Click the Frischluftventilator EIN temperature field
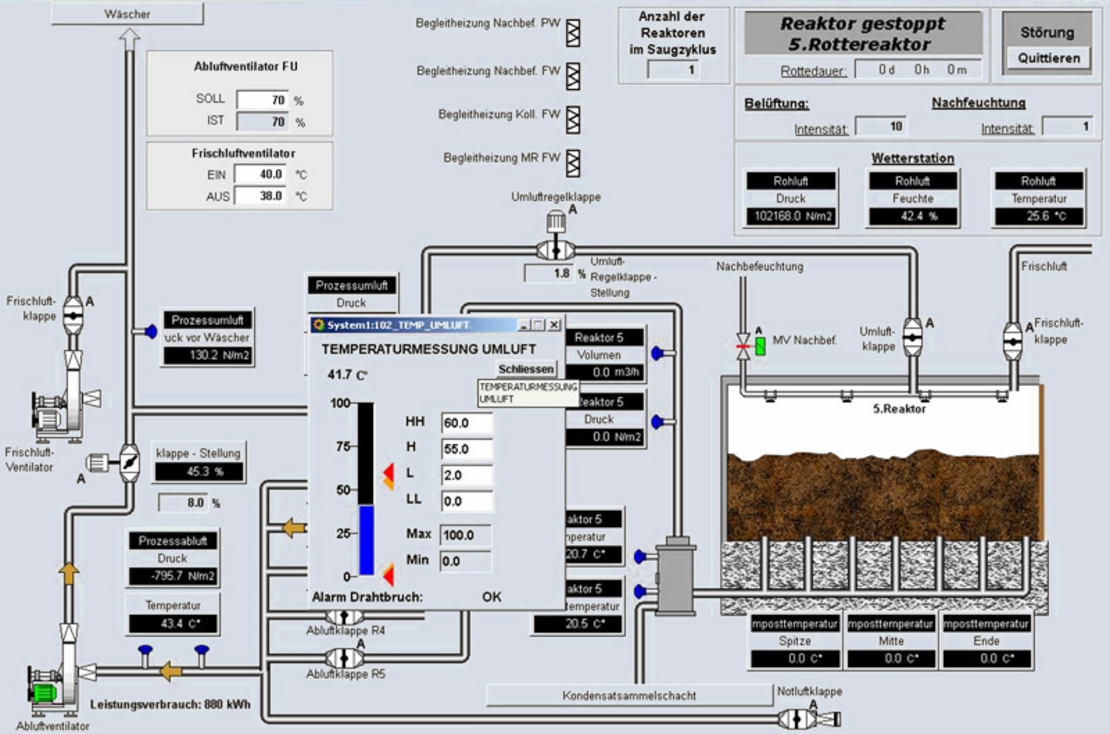The height and width of the screenshot is (734, 1110). (262, 175)
